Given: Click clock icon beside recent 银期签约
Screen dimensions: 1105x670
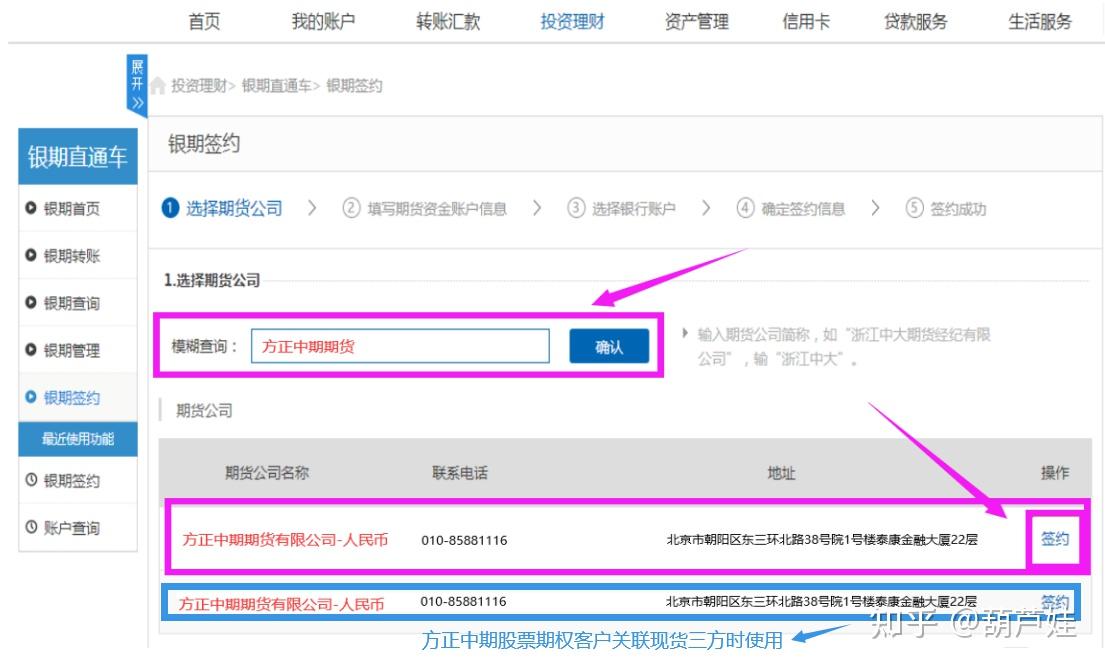Looking at the screenshot, I should point(31,480).
